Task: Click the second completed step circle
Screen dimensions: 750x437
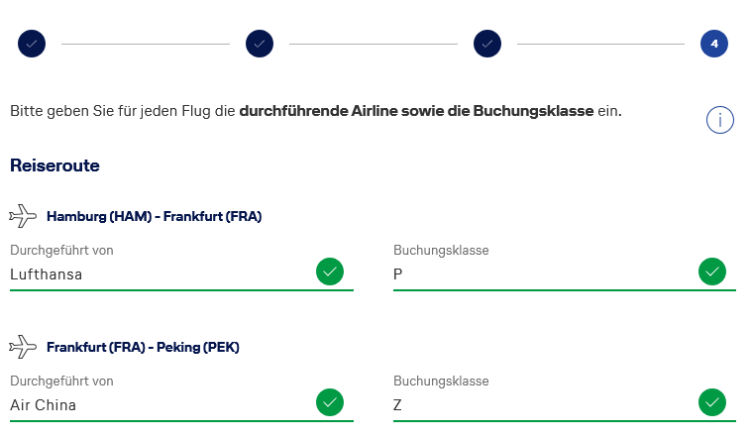Action: click(259, 44)
